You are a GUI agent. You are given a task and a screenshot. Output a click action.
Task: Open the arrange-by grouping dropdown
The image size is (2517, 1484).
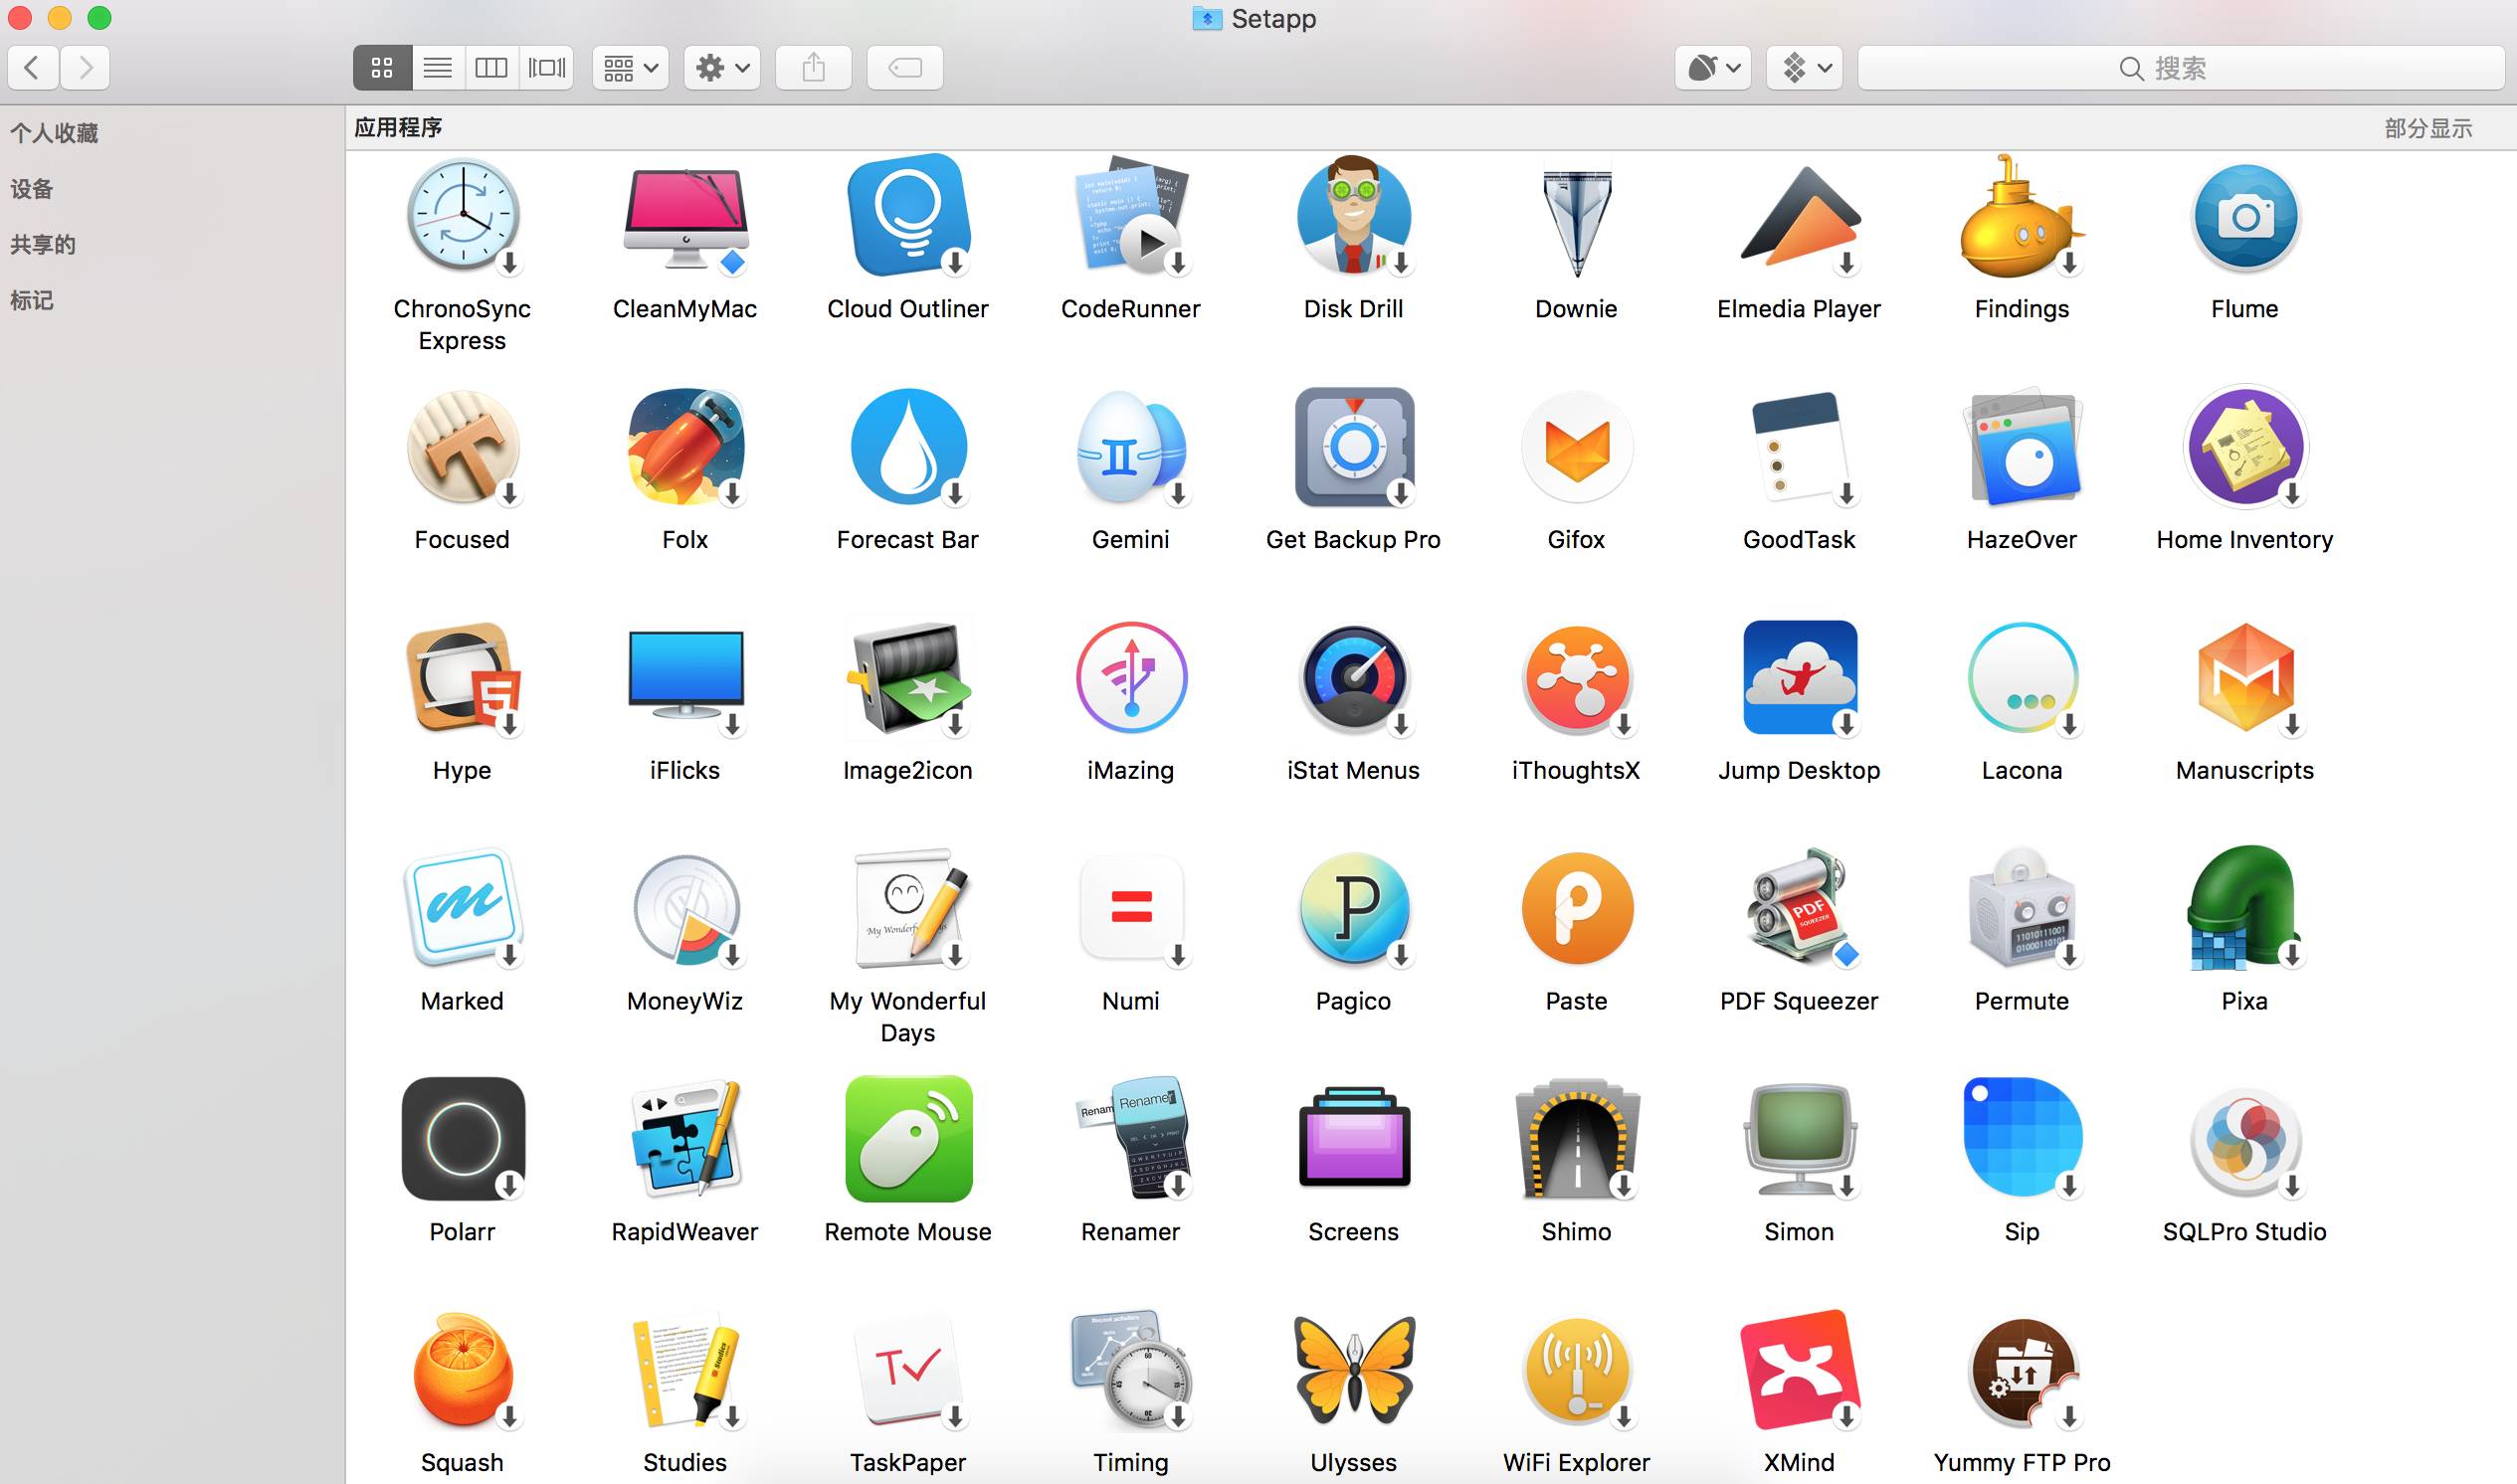point(630,68)
